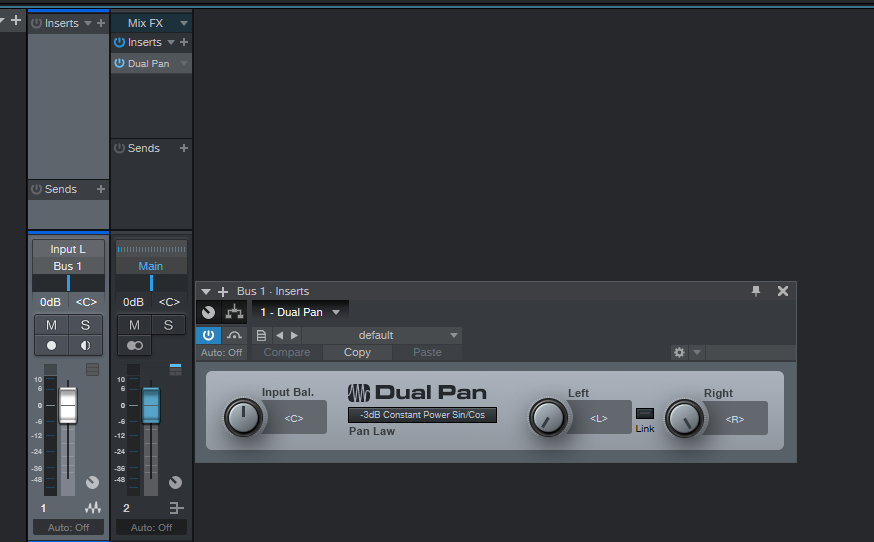
Task: Click the small list icon above channel 1 fader
Action: [x=93, y=369]
